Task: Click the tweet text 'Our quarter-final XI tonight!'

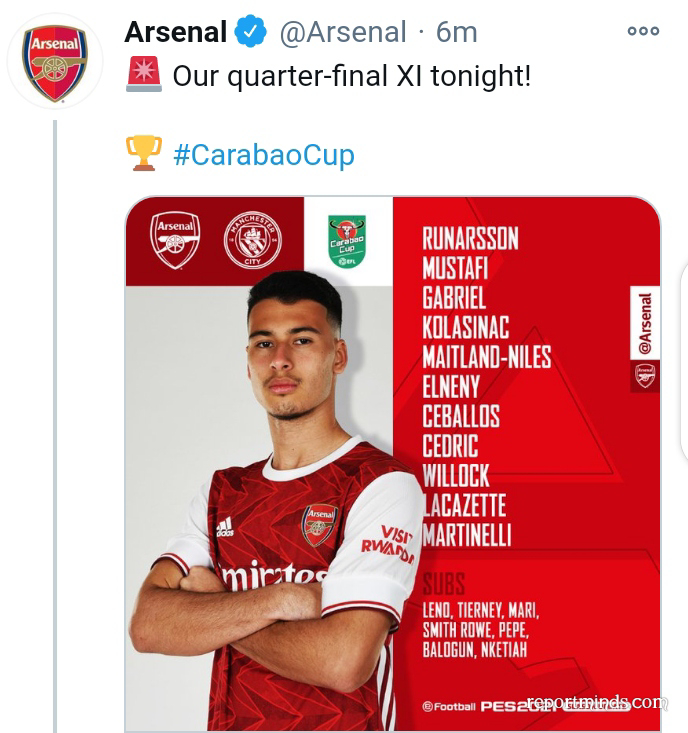Action: 351,76
